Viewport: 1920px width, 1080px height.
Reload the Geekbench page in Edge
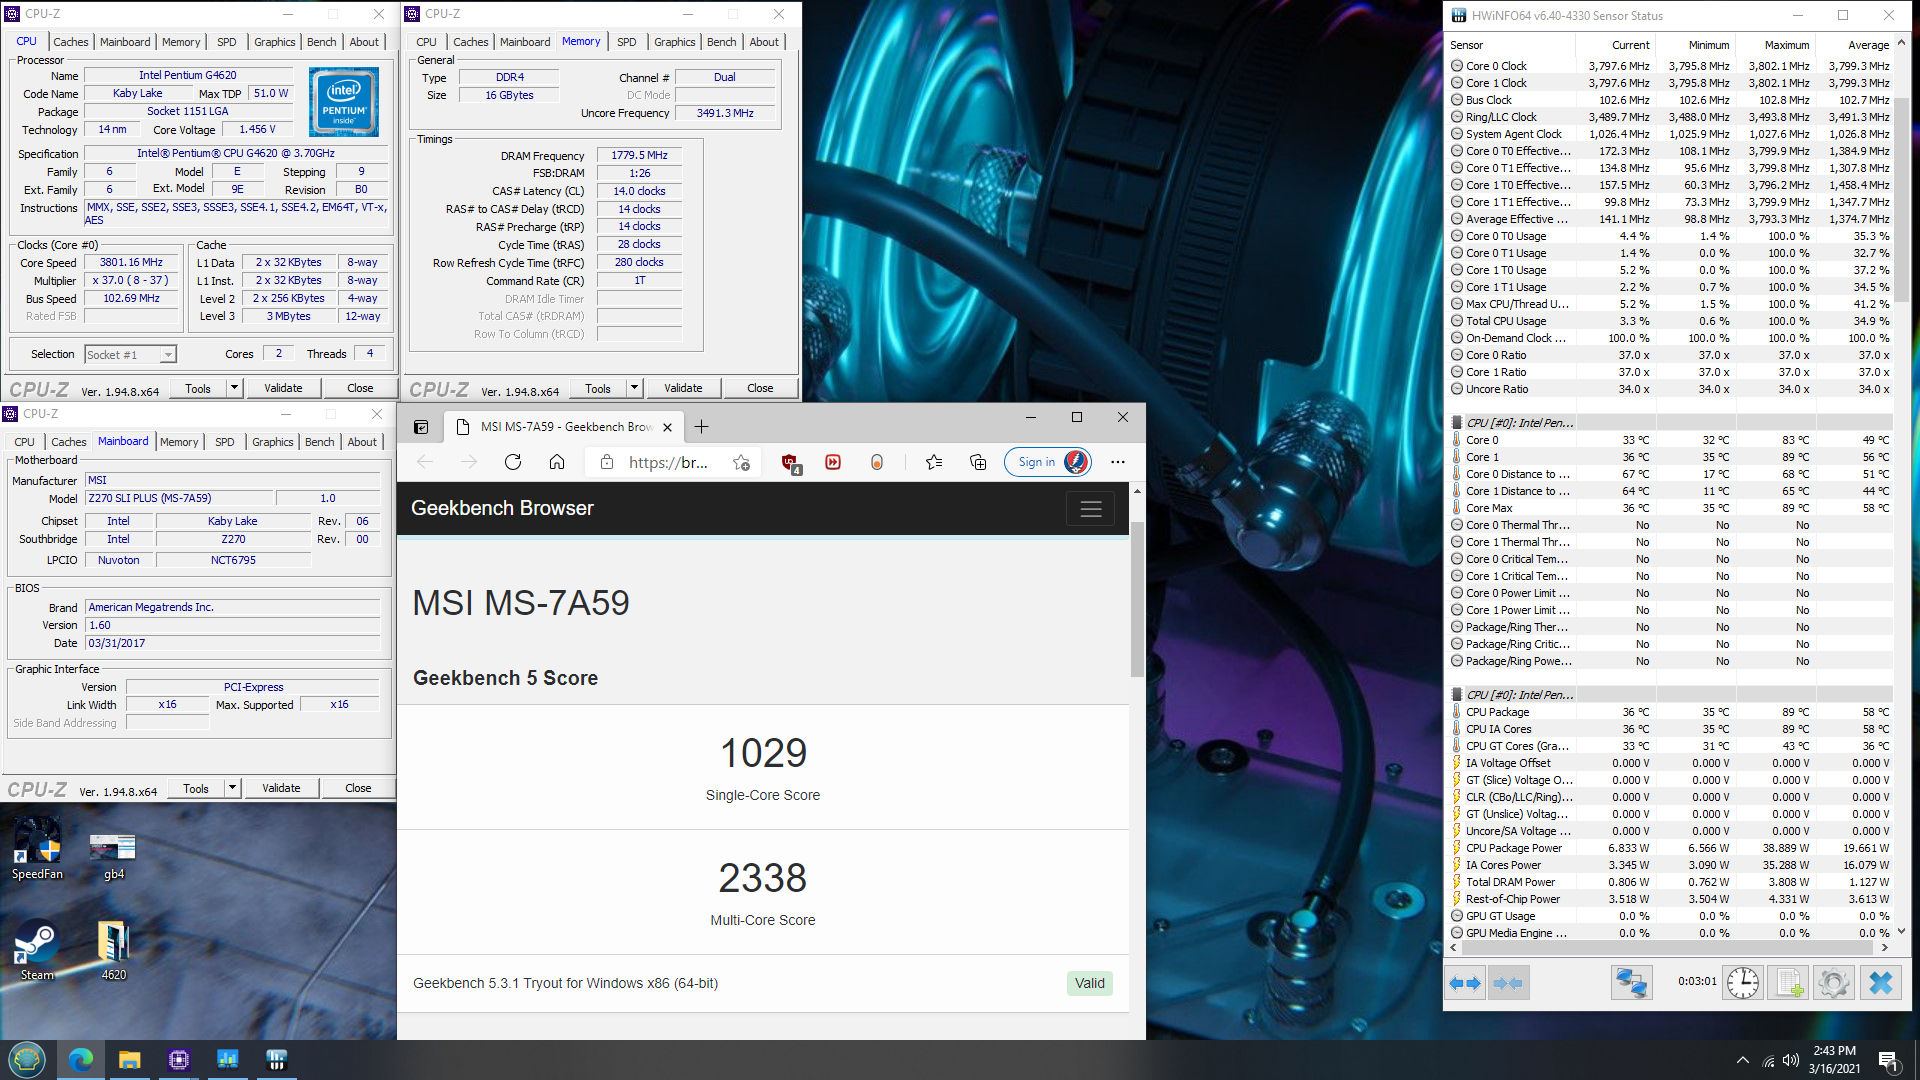coord(513,462)
